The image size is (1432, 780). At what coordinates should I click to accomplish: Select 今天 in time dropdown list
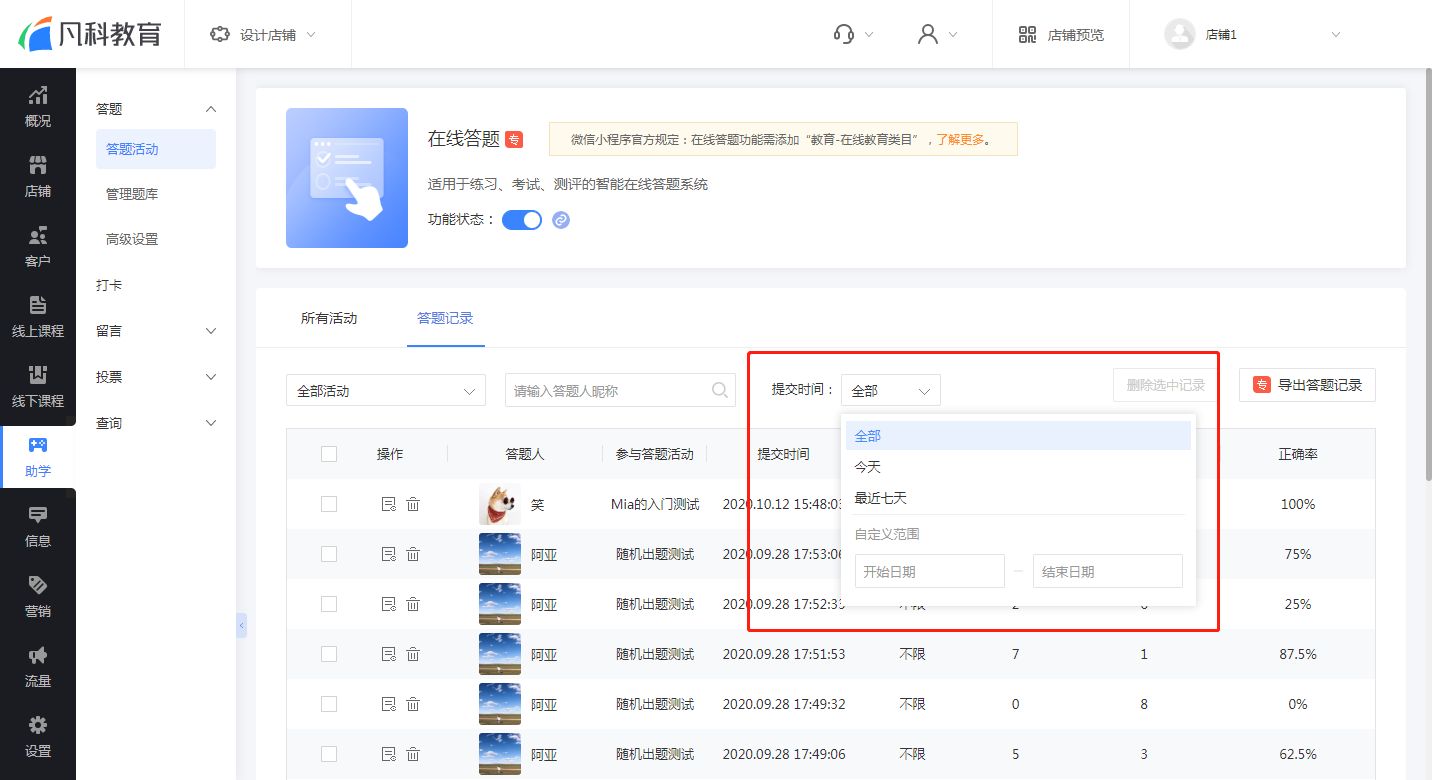1018,467
